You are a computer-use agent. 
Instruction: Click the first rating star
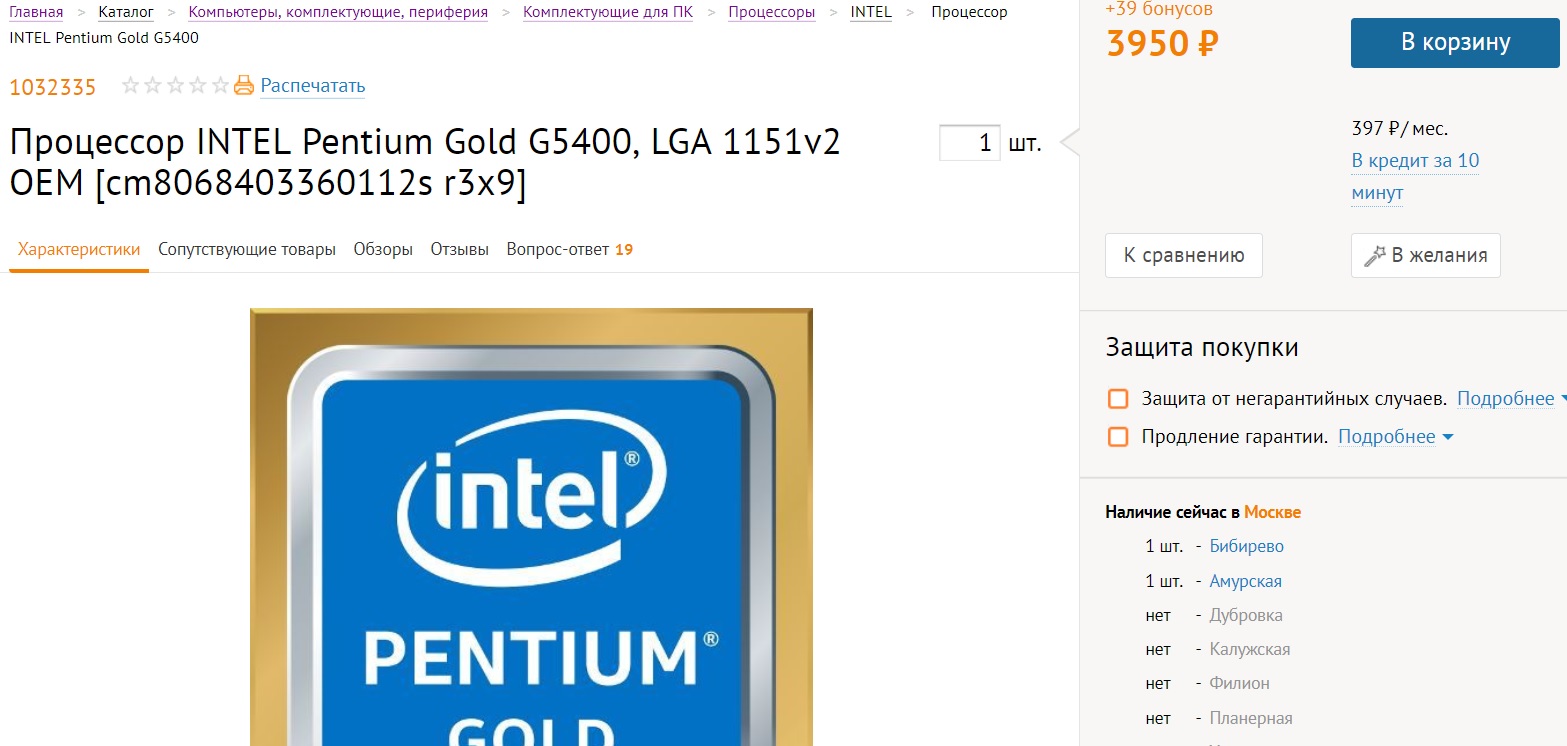(131, 86)
